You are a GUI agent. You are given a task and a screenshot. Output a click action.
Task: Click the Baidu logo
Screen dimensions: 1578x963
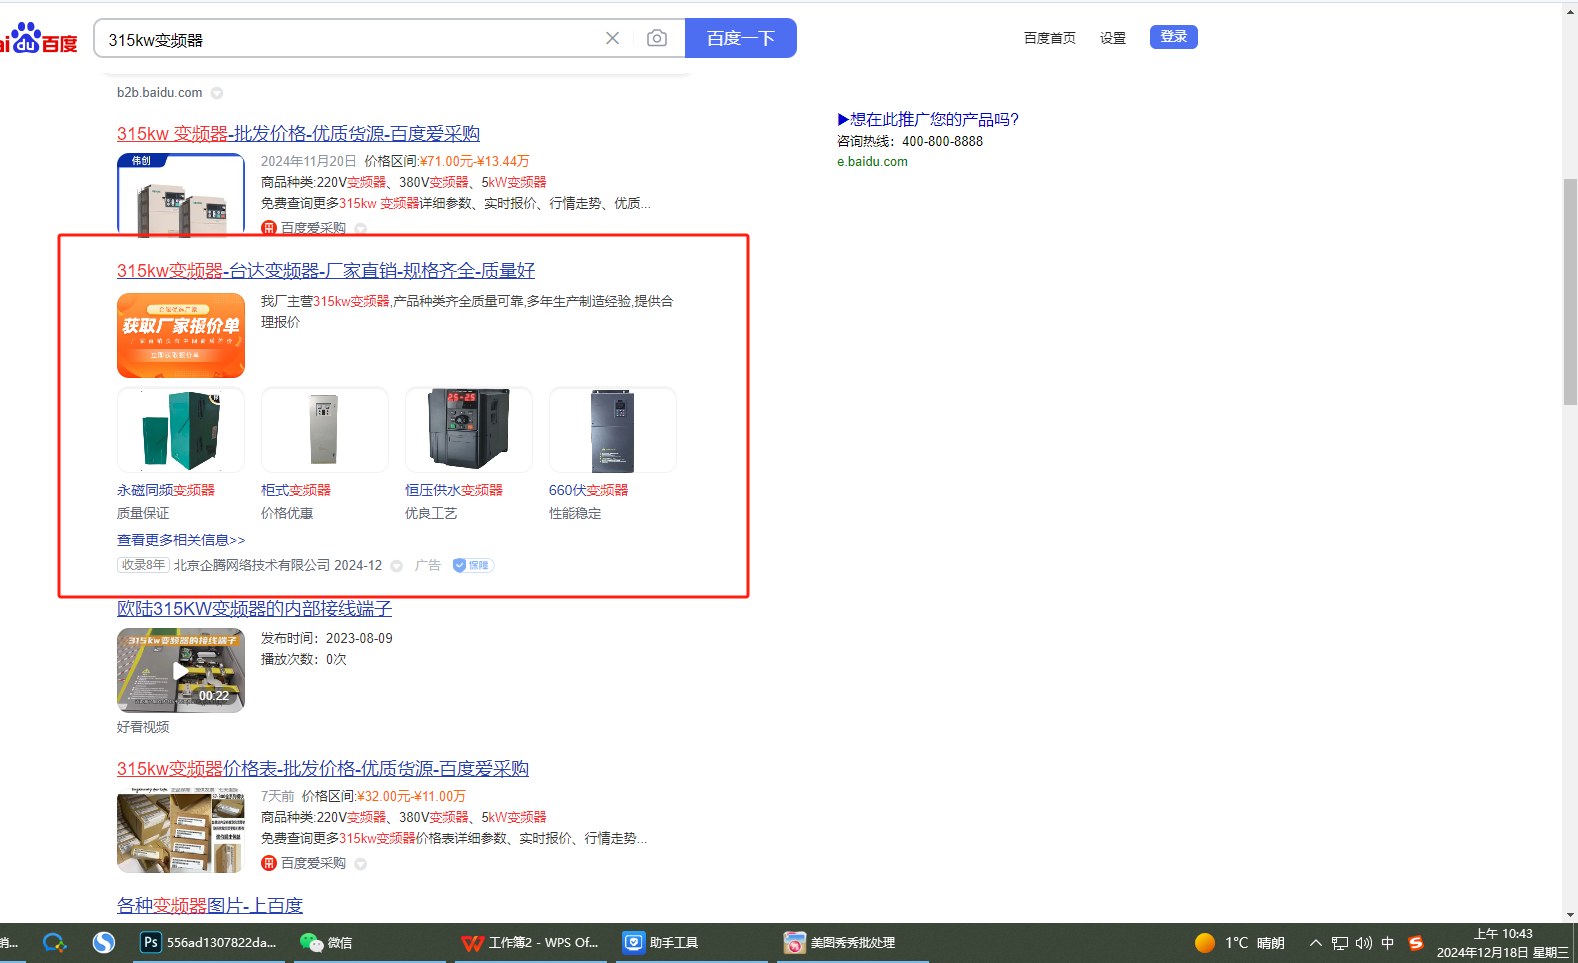tap(39, 39)
